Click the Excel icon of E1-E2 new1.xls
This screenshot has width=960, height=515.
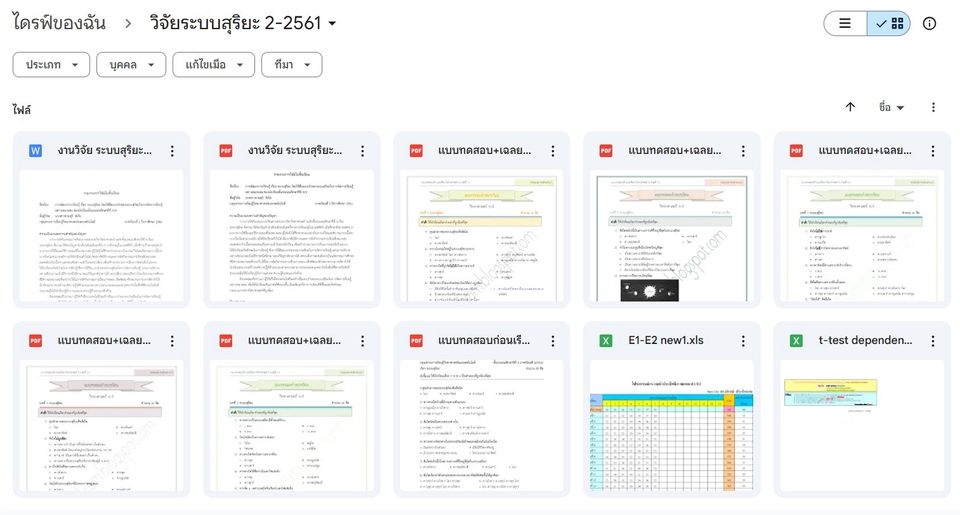(606, 340)
